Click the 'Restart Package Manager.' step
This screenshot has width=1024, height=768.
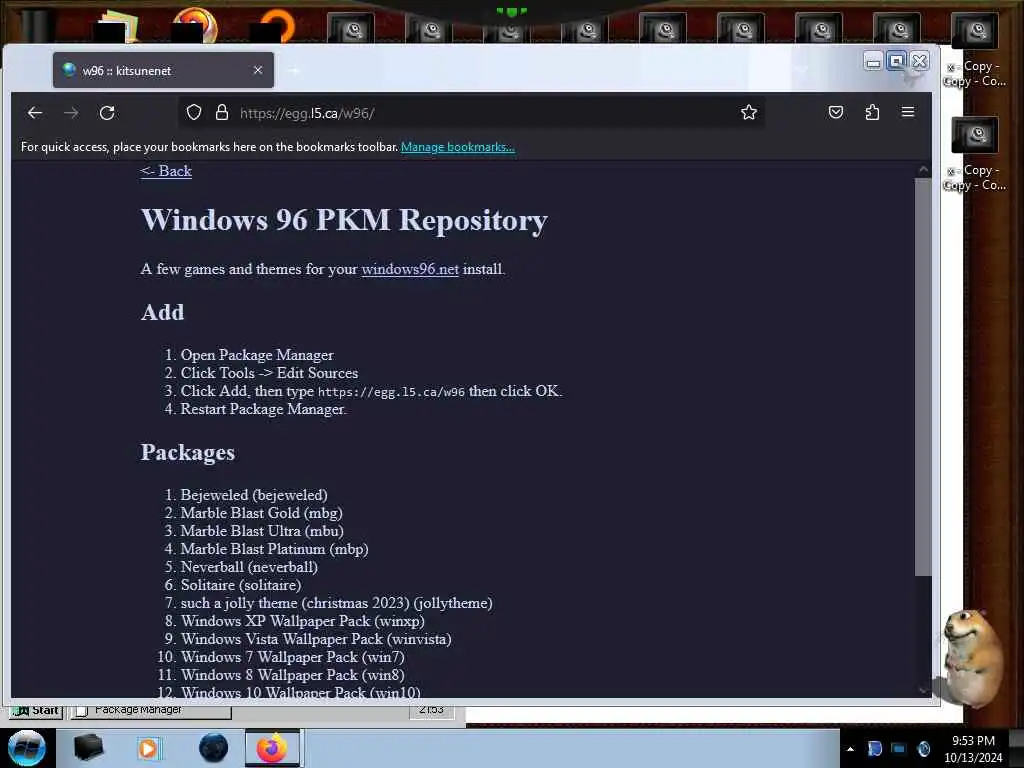click(263, 409)
